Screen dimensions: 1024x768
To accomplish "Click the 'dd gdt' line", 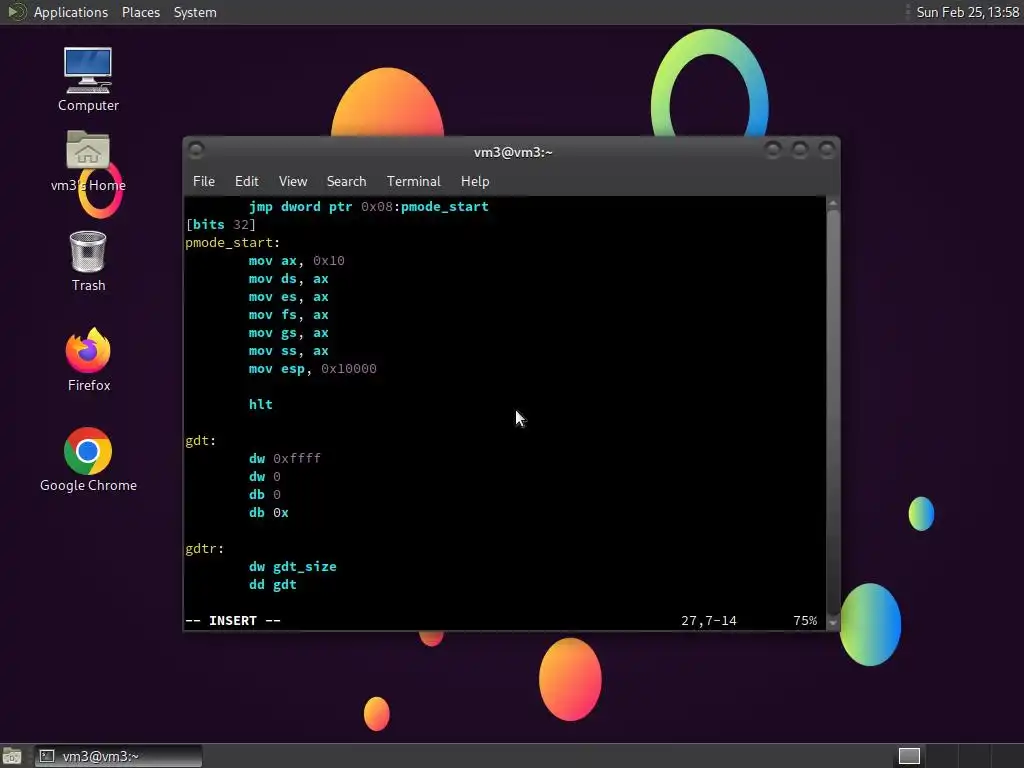I will coord(272,585).
